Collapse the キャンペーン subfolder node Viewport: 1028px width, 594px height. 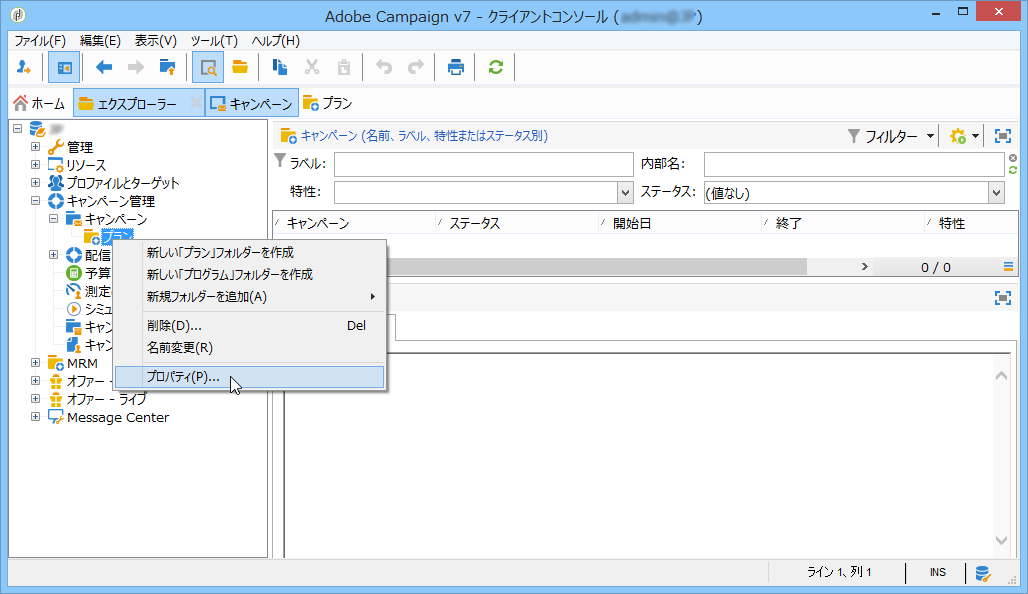click(54, 218)
